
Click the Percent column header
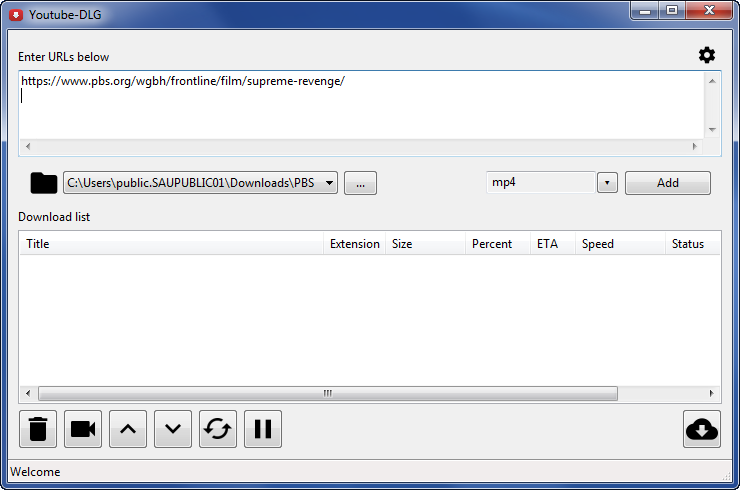(498, 244)
